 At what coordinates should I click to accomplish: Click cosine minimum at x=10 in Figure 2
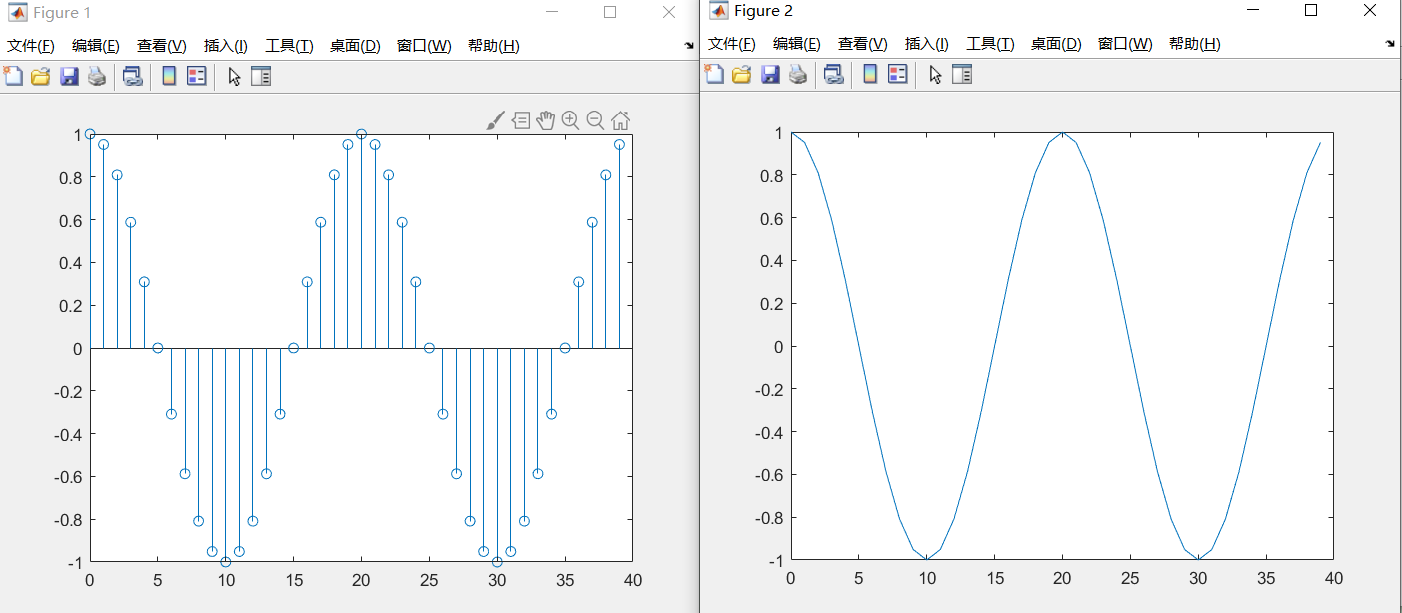tap(927, 559)
